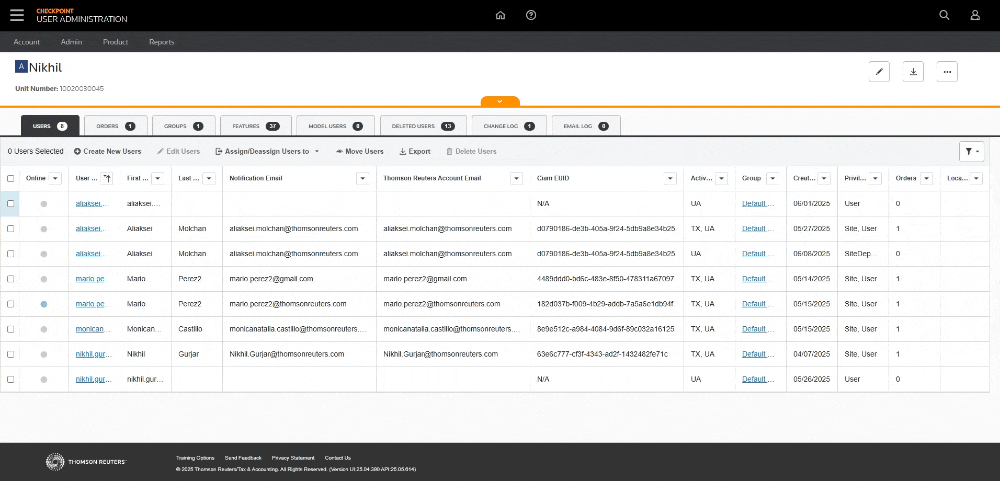The height and width of the screenshot is (481, 1000).
Task: Check the mario.perez2@gmail.com row checkbox
Action: [10, 279]
